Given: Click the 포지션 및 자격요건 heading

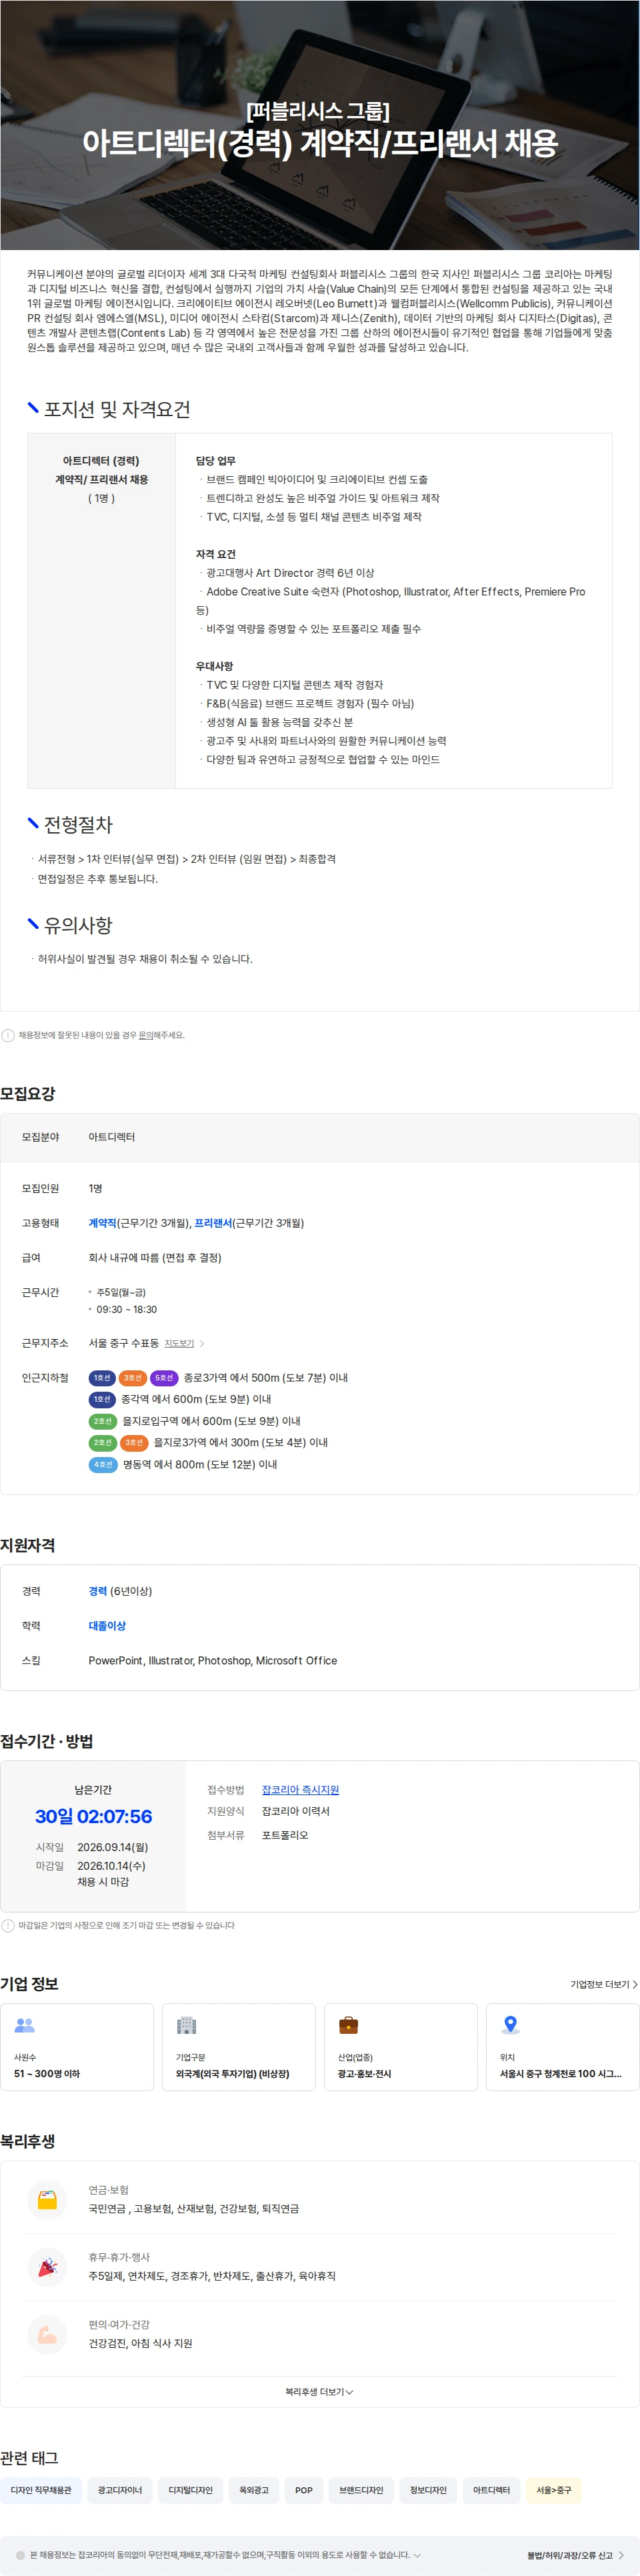Looking at the screenshot, I should coord(116,409).
